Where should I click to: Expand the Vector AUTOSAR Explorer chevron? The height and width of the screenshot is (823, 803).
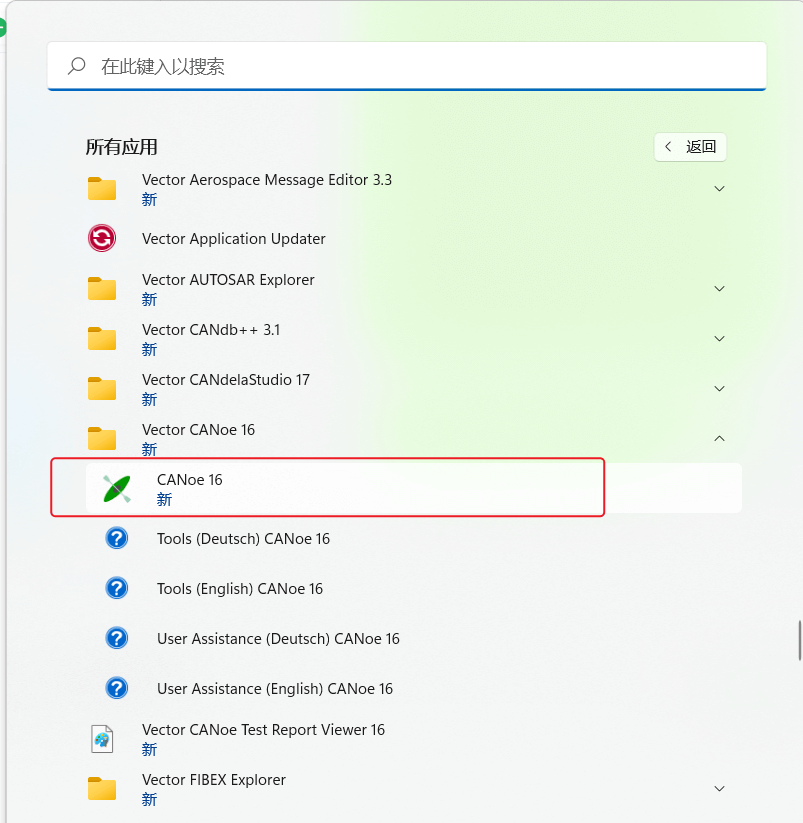720,289
